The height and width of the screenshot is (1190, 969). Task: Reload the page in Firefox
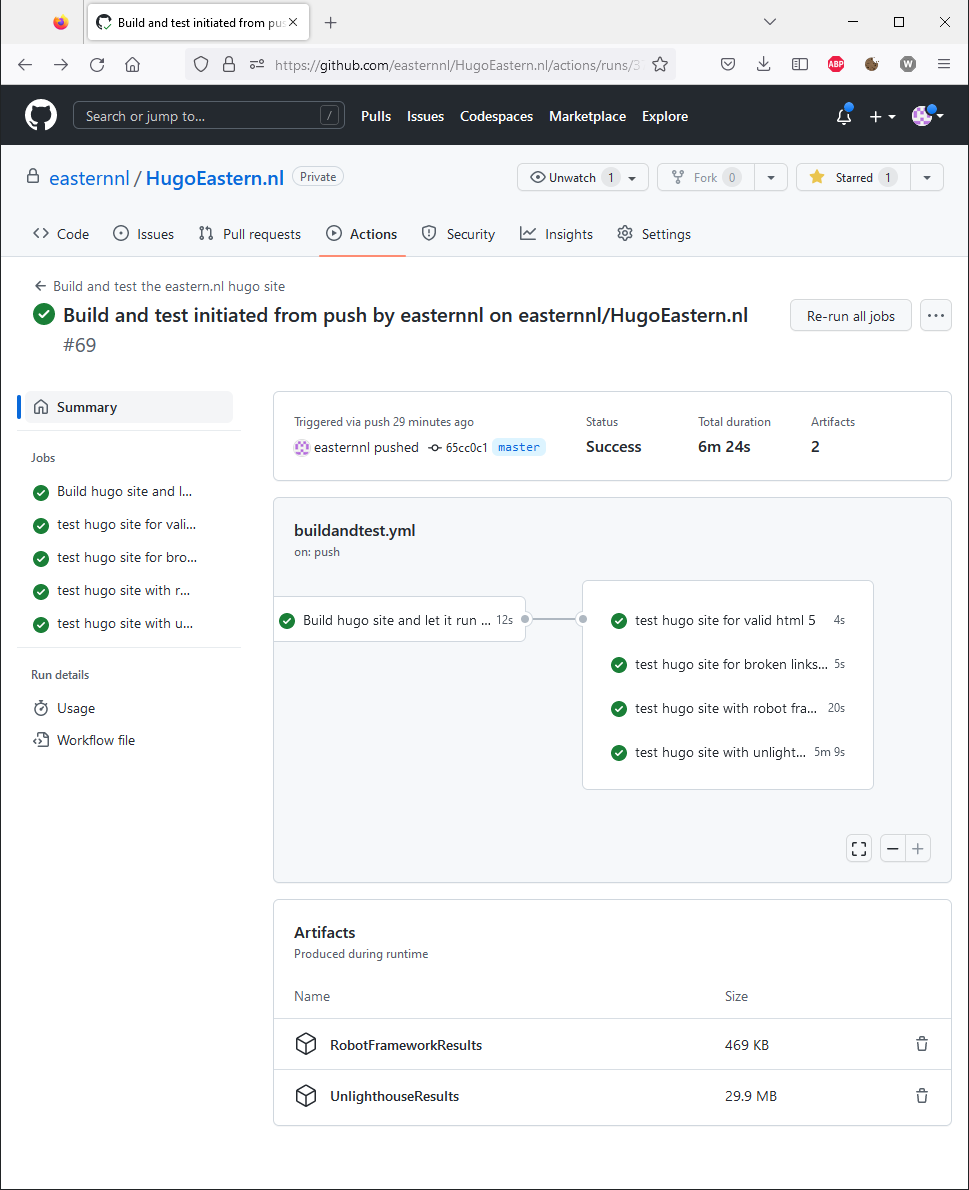point(97,64)
